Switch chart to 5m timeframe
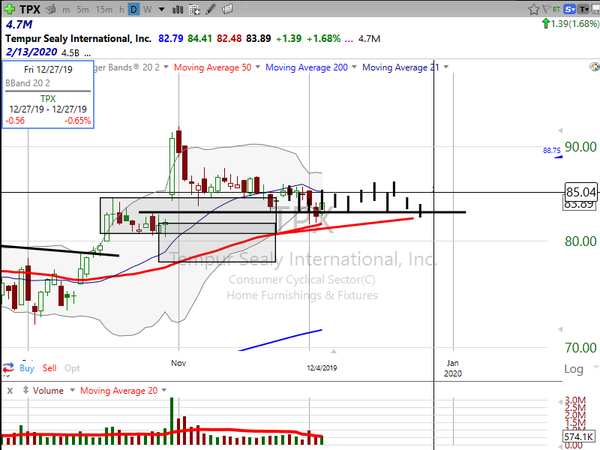The width and height of the screenshot is (600, 450). (83, 10)
